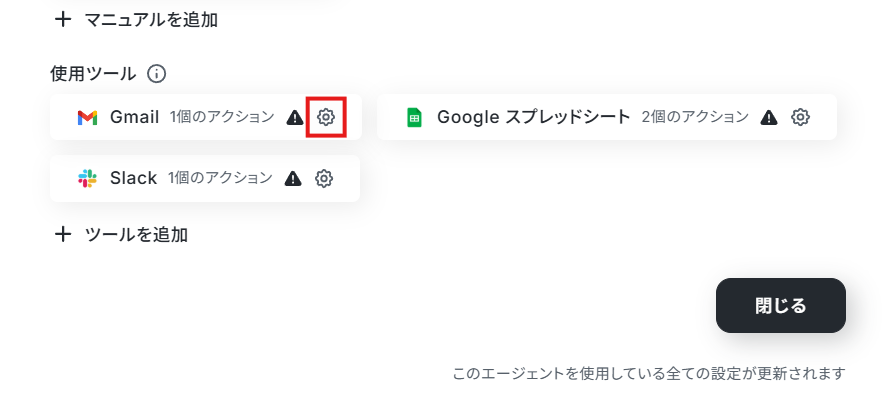Select the Gmail tool name
The width and height of the screenshot is (886, 413).
134,117
